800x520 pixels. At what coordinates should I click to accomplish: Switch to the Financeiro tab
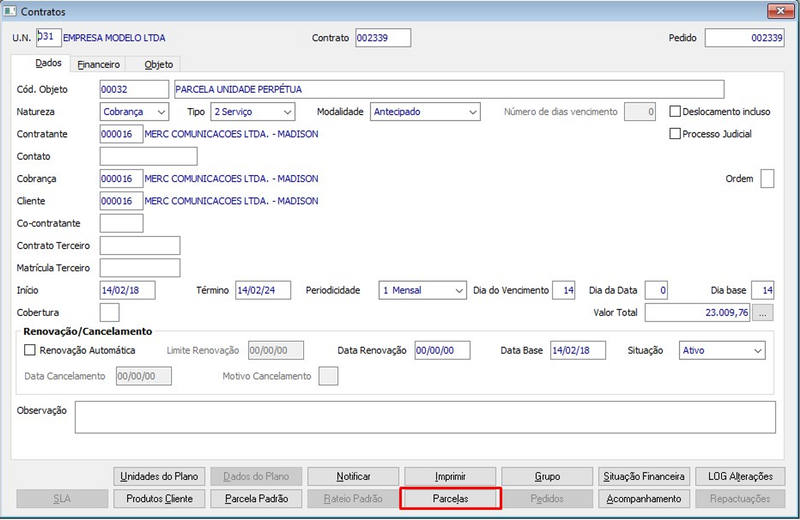(98, 64)
